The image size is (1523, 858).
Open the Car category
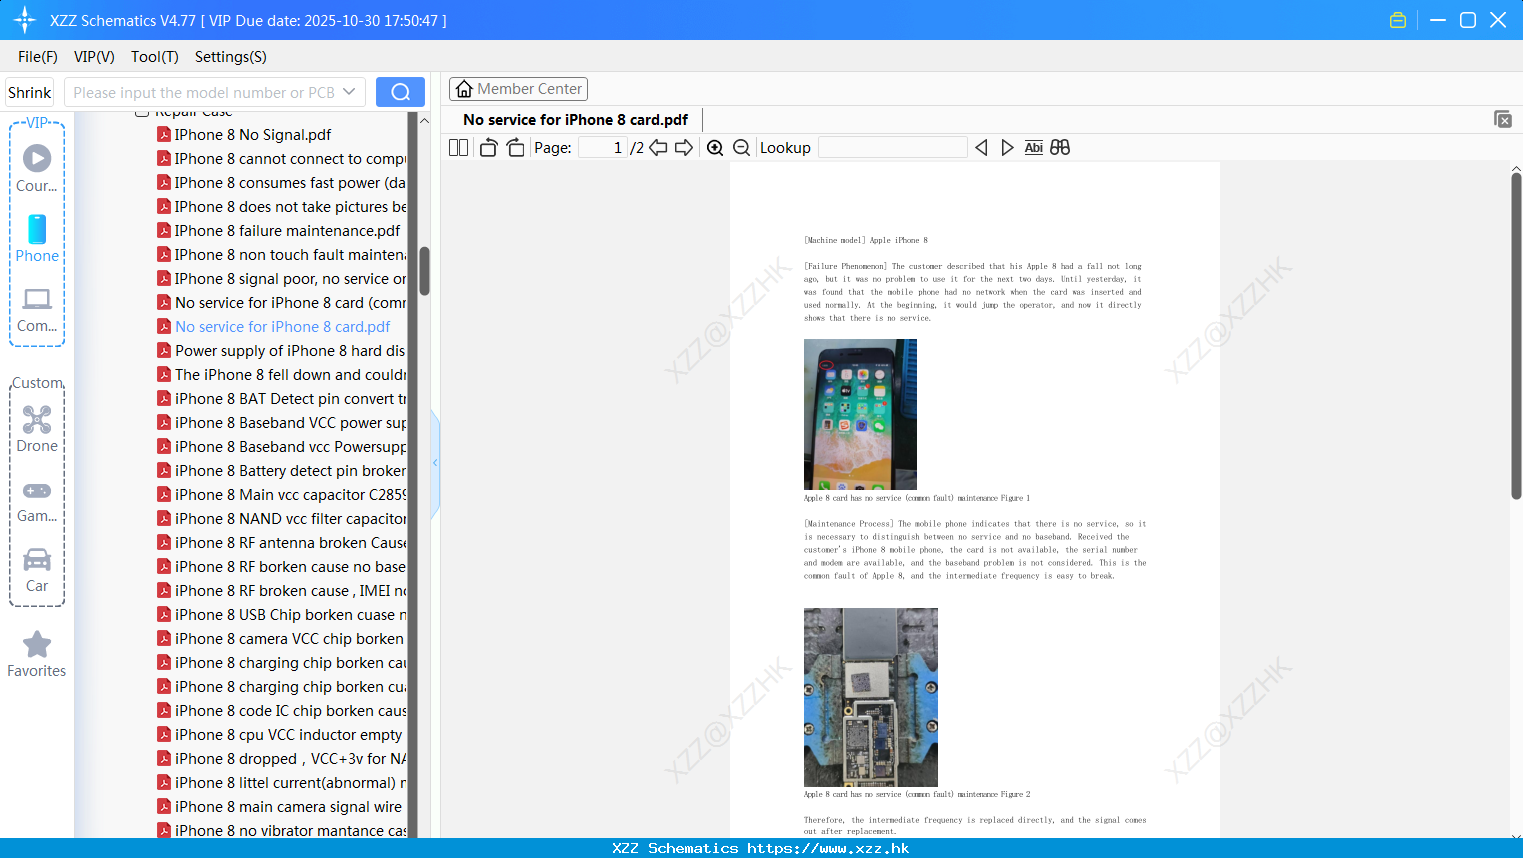[x=37, y=570]
